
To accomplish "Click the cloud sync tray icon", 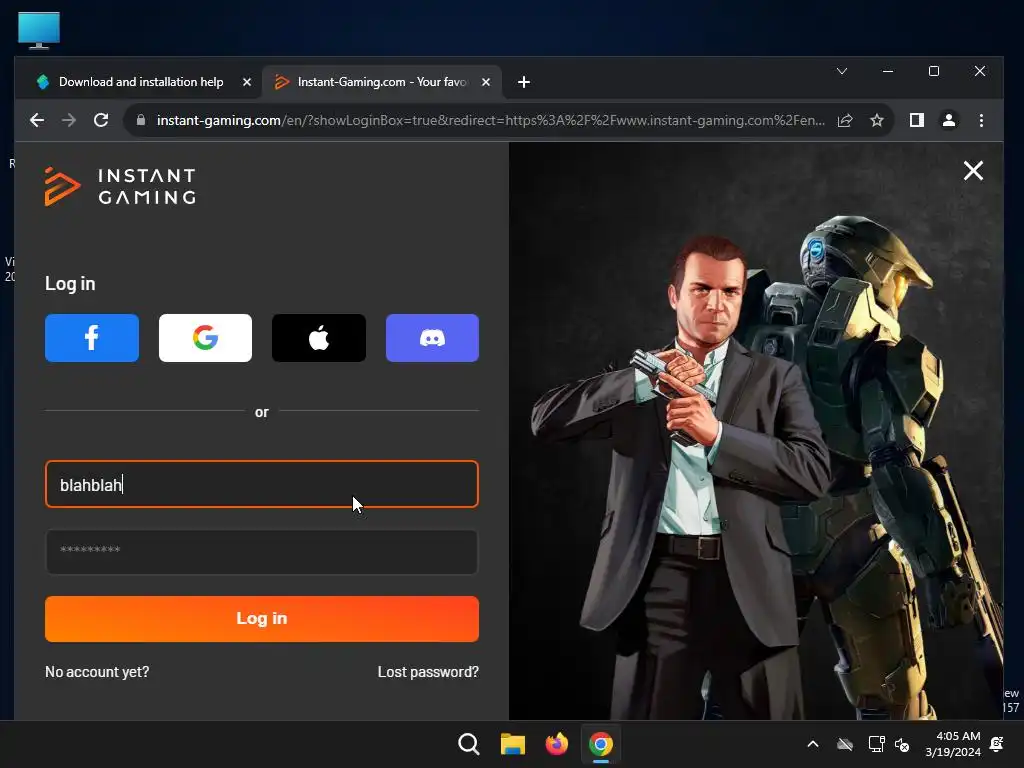I will coord(845,744).
